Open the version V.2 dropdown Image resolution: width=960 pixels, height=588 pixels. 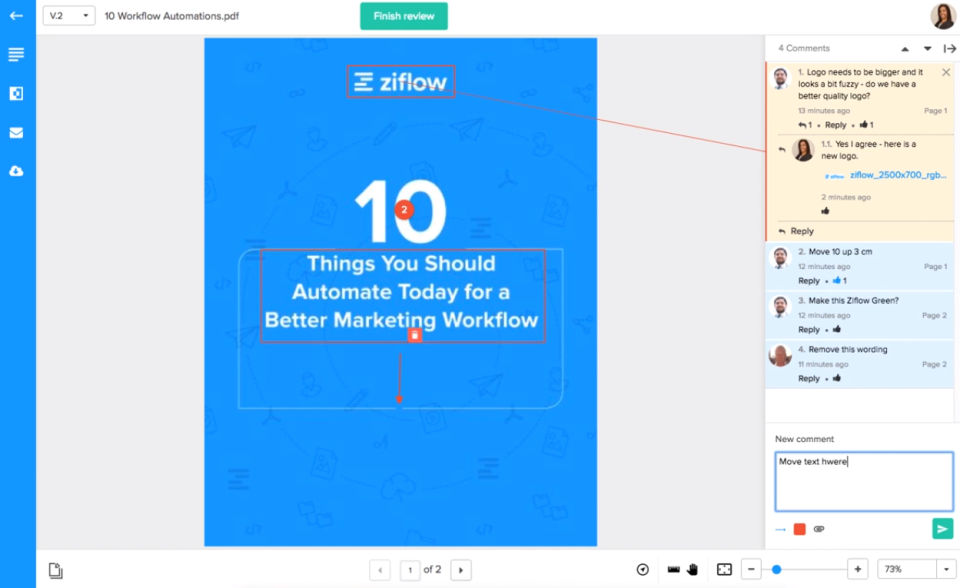point(69,16)
